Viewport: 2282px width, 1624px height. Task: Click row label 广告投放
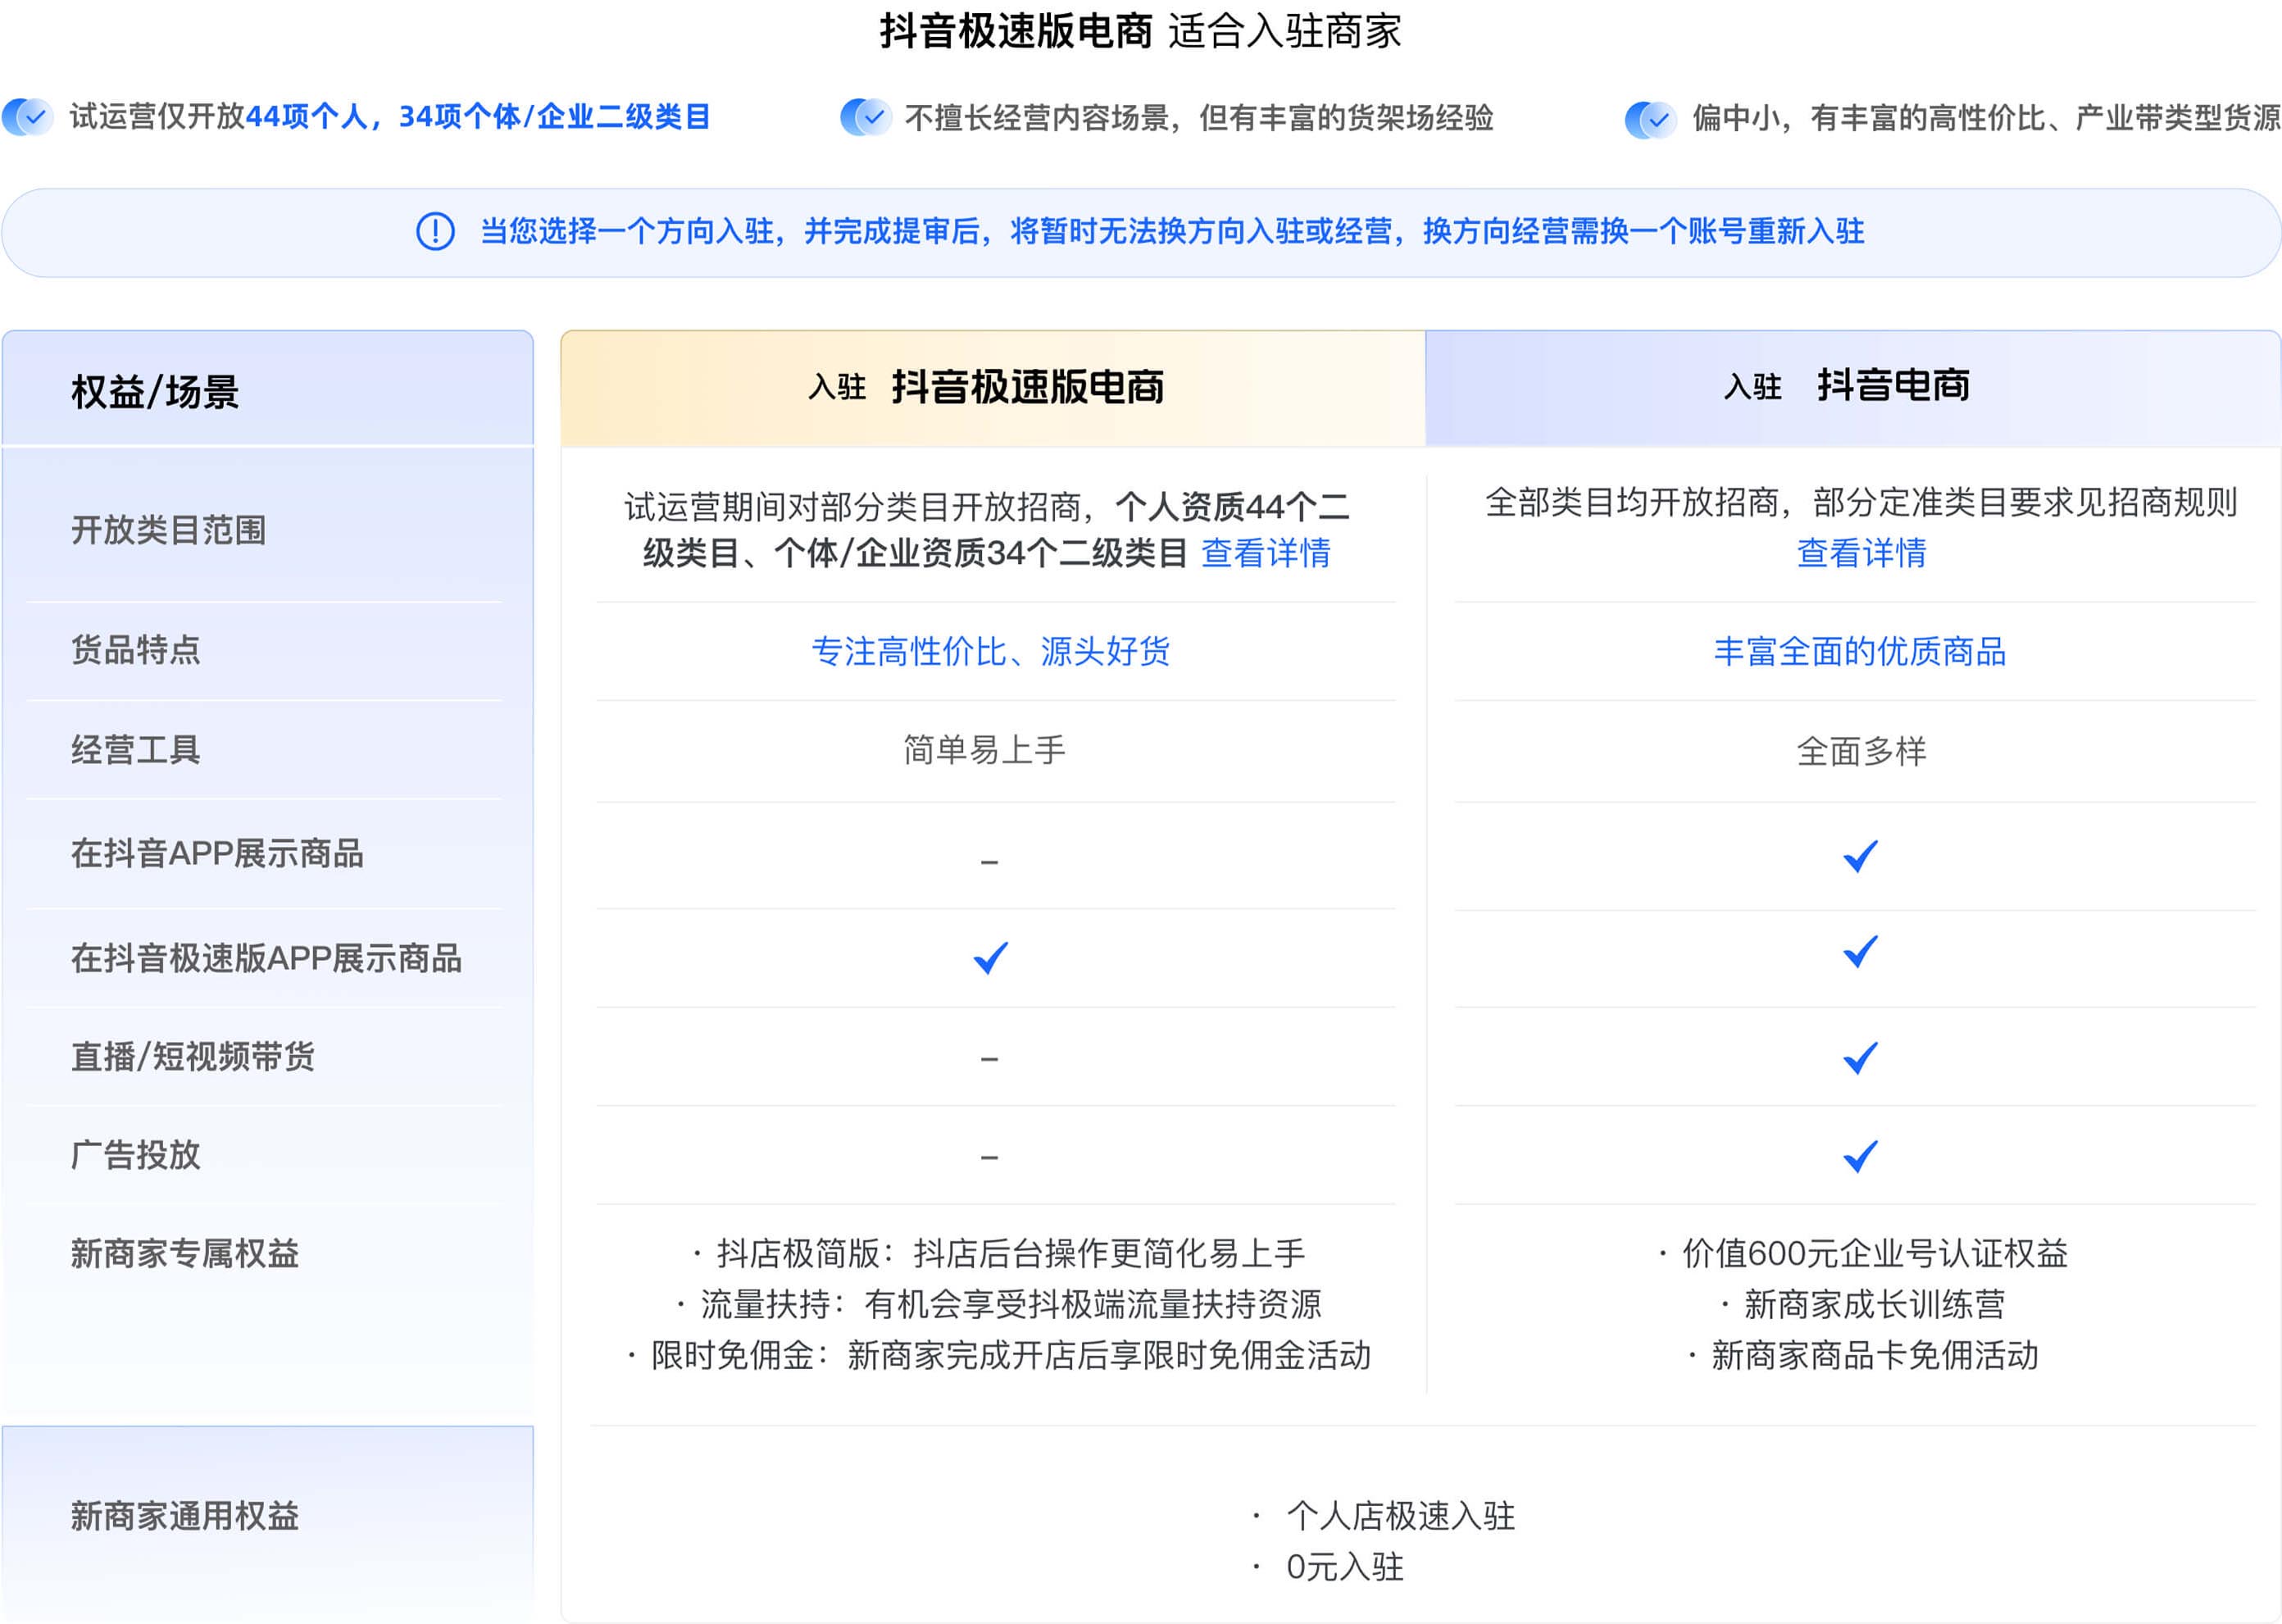[x=135, y=1155]
